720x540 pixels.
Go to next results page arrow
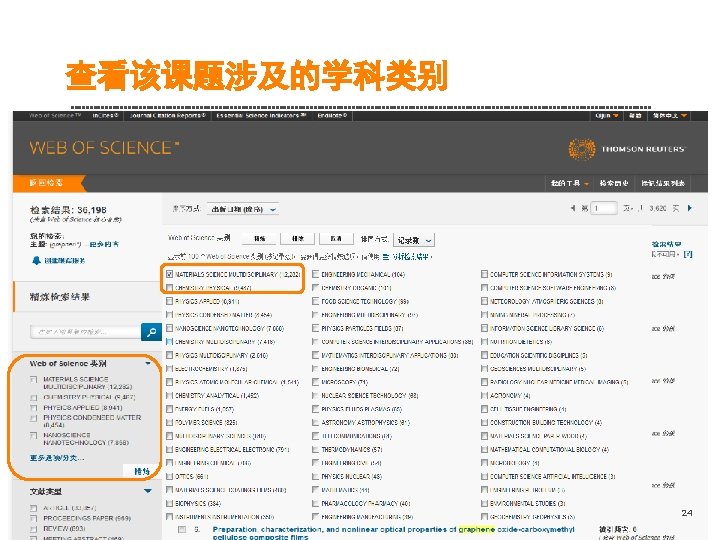pos(690,208)
